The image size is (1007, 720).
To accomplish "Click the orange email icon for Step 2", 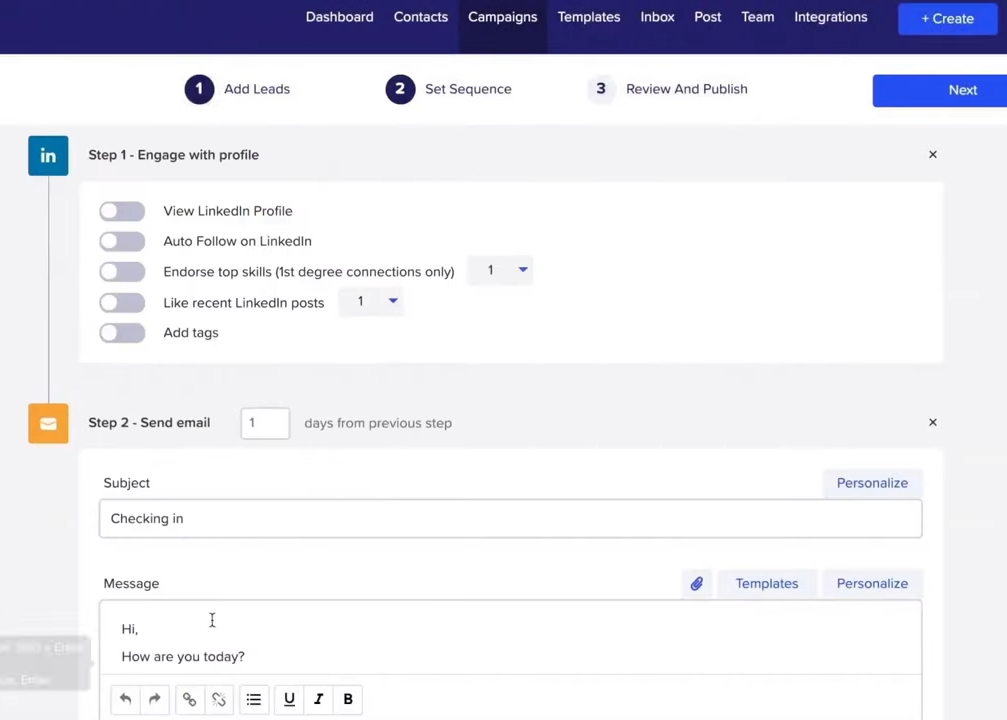I will coord(48,423).
